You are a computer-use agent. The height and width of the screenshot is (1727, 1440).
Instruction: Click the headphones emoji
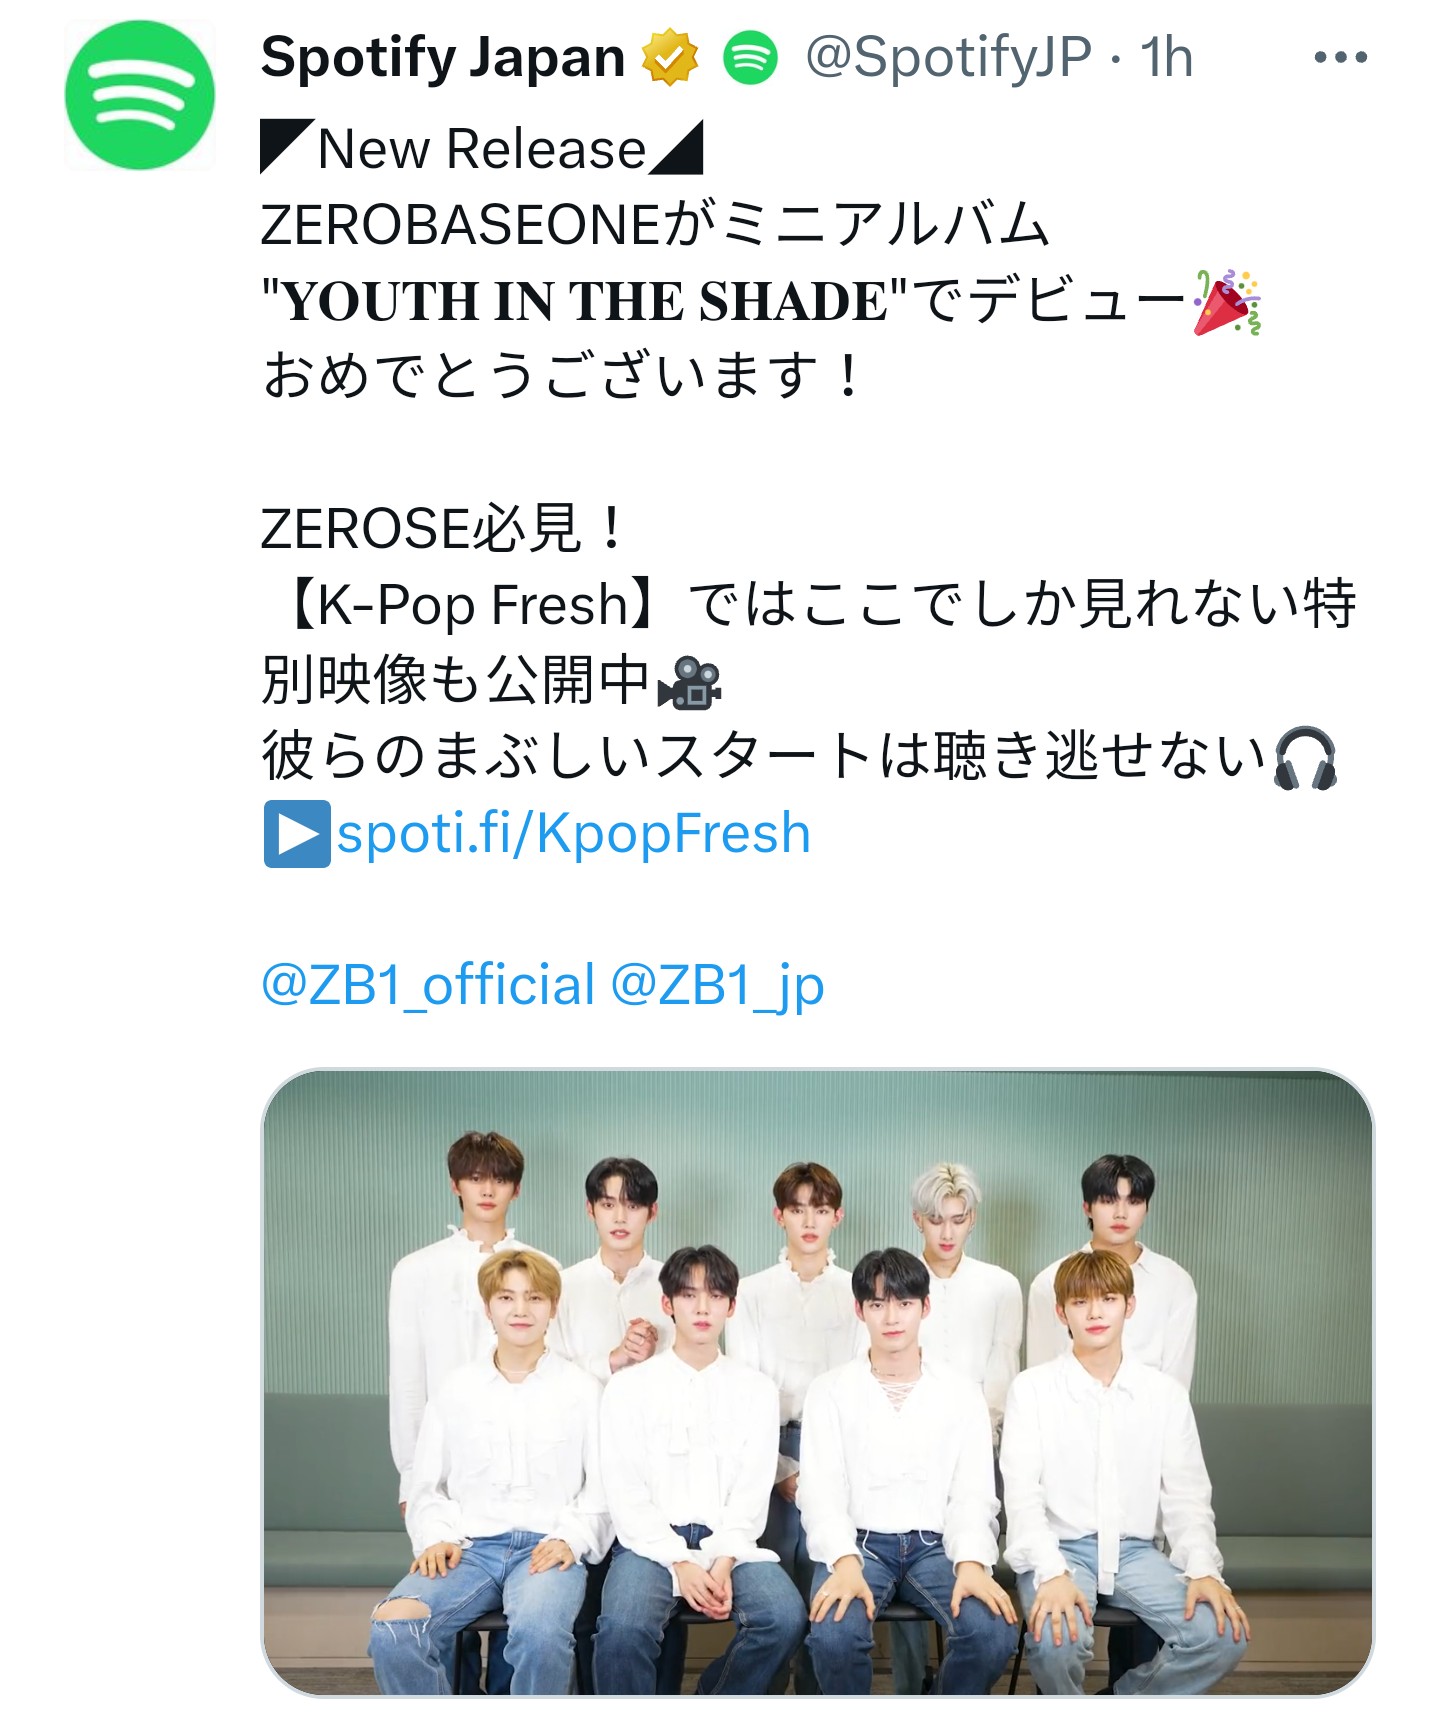click(1305, 759)
